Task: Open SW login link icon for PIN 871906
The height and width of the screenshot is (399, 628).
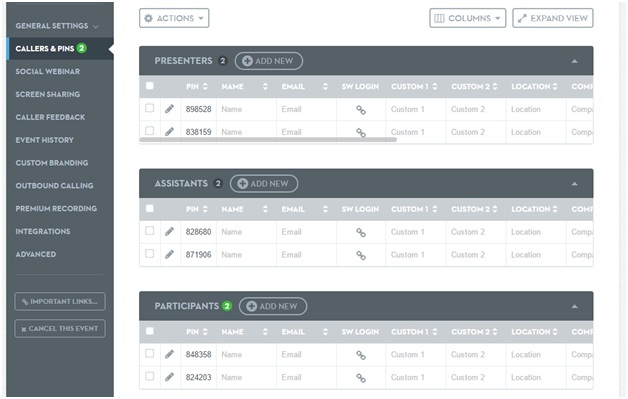Action: tap(361, 255)
